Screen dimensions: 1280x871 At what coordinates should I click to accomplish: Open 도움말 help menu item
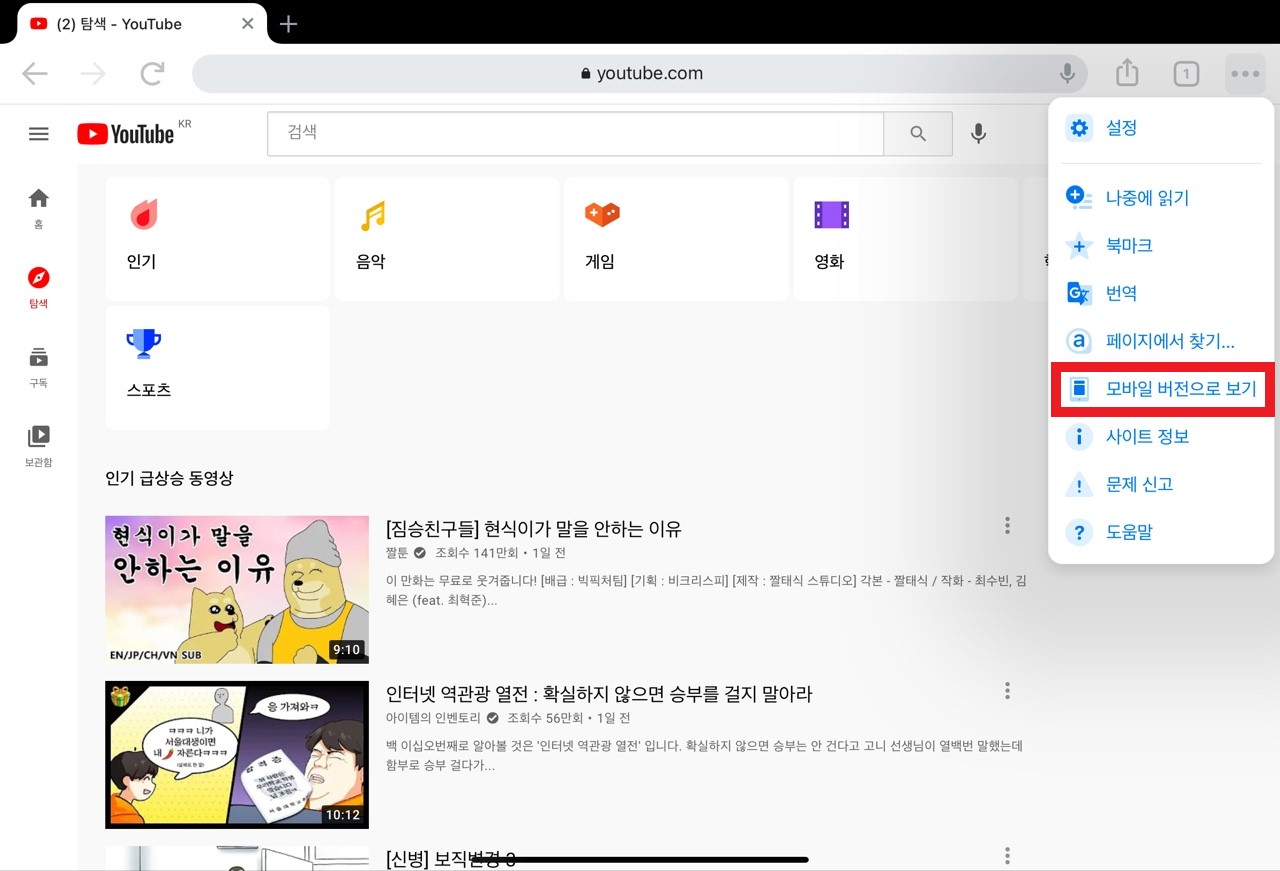pyautogui.click(x=1161, y=532)
